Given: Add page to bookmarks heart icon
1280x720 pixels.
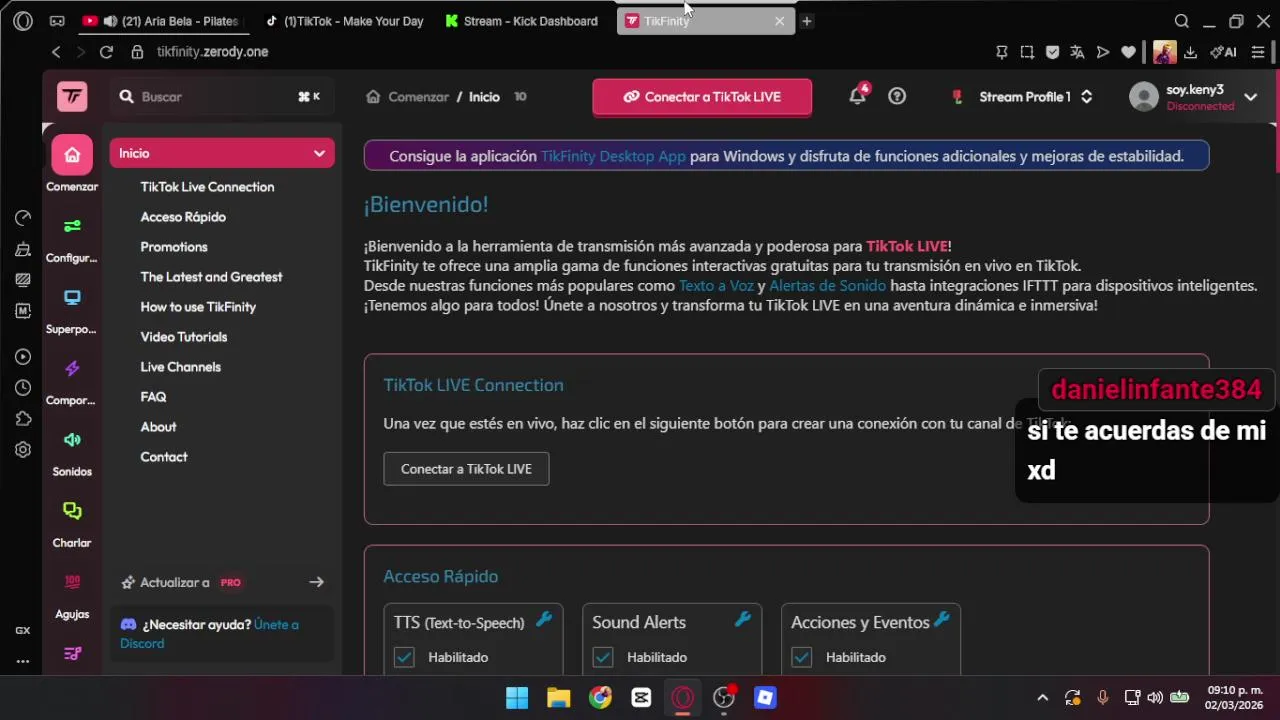Looking at the screenshot, I should [1129, 52].
